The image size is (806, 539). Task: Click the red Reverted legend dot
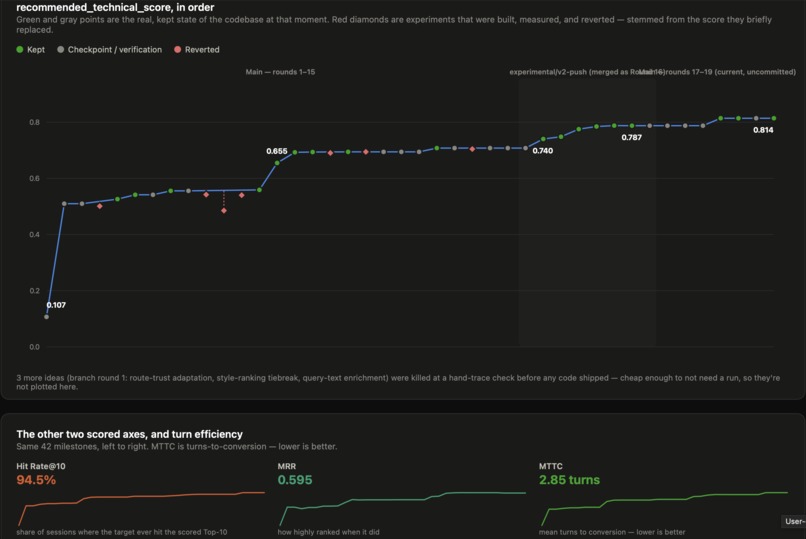pyautogui.click(x=178, y=50)
